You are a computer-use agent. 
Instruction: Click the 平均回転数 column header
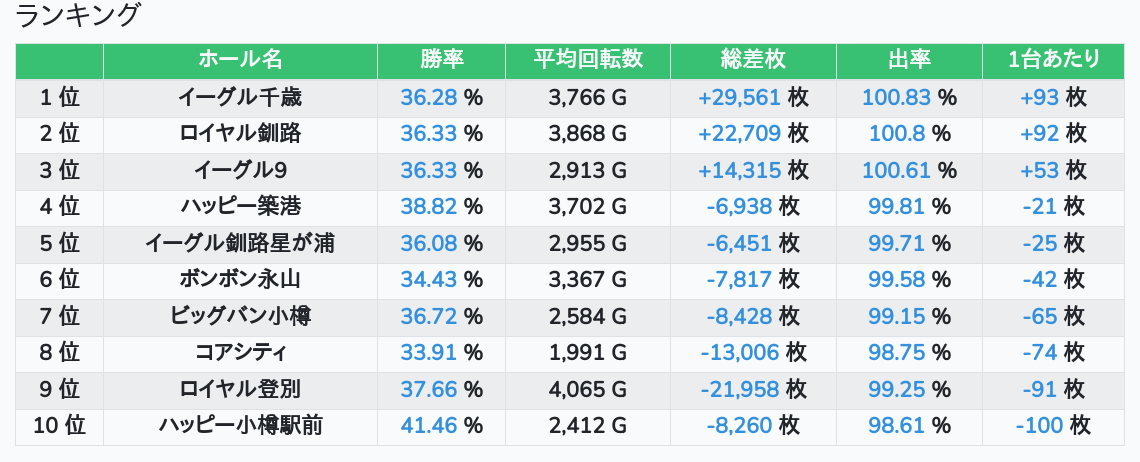coord(588,60)
